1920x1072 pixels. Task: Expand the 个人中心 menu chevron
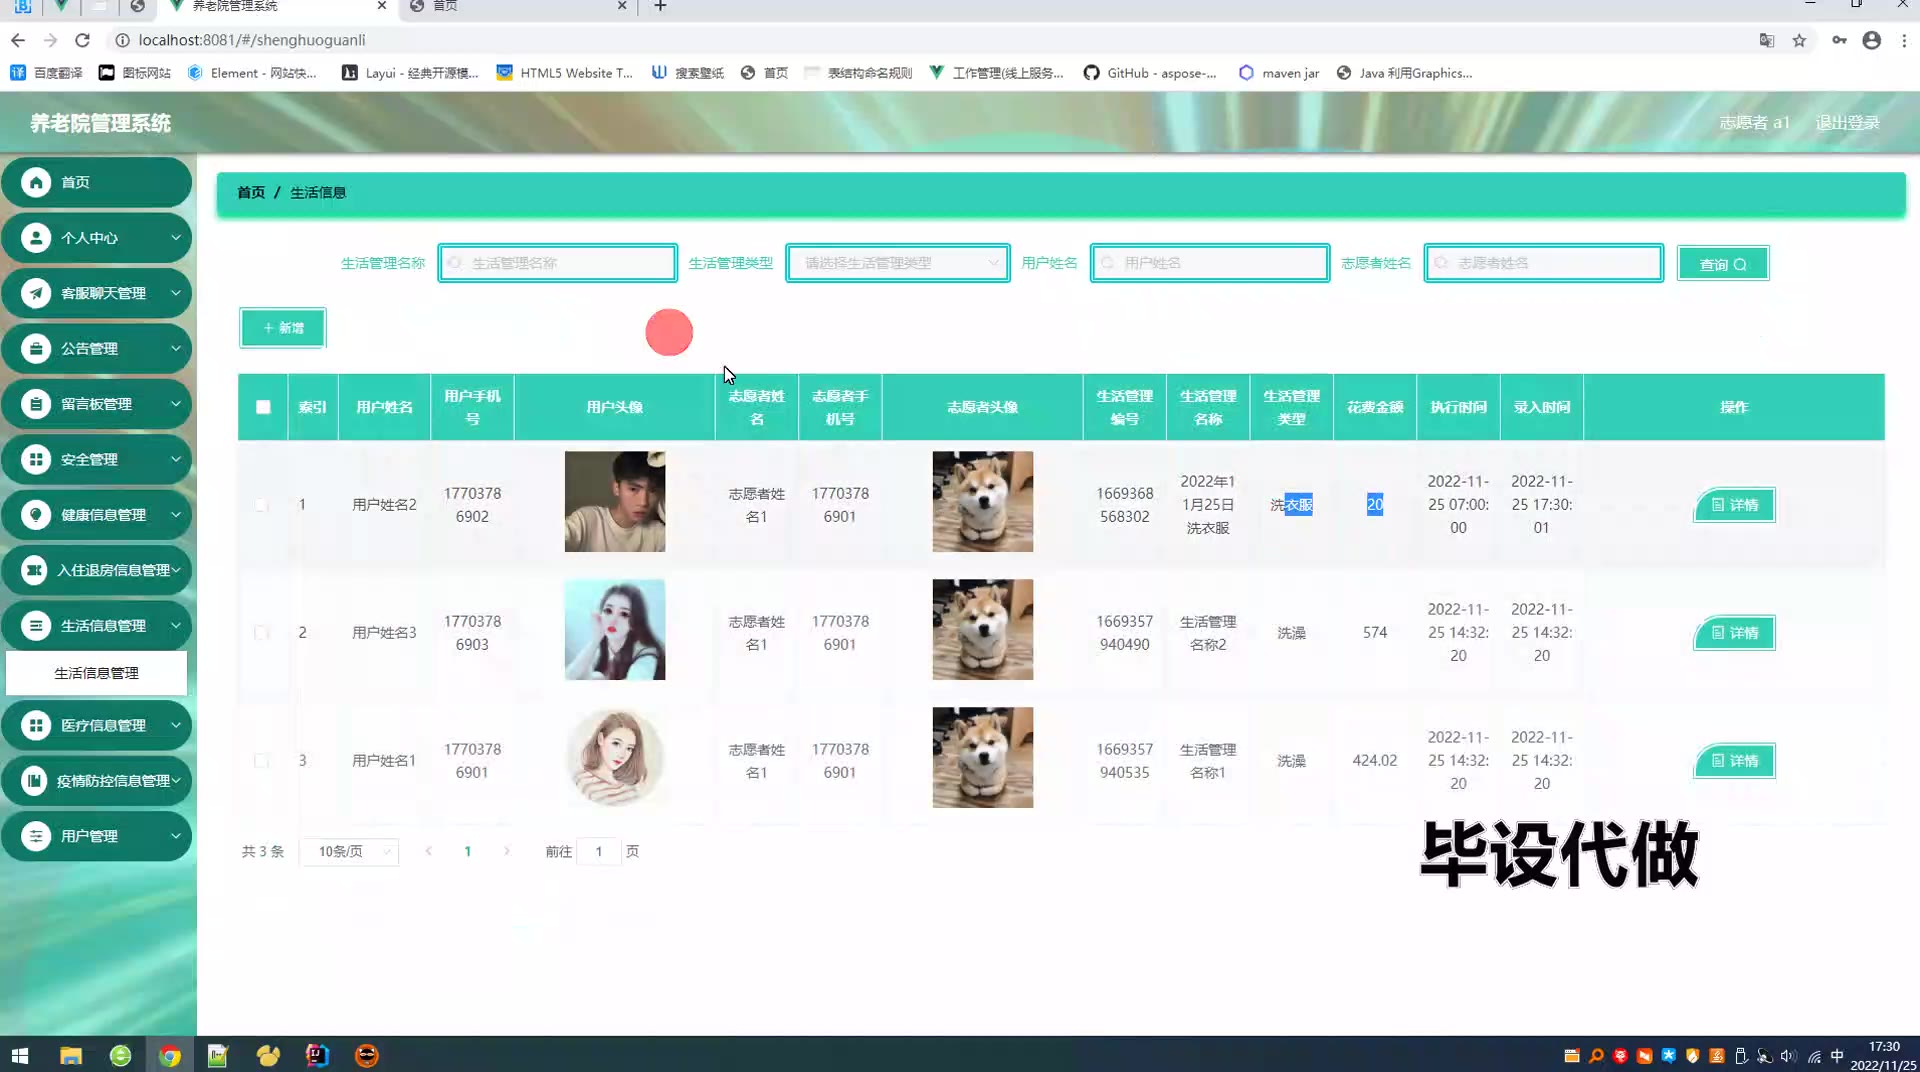tap(175, 238)
